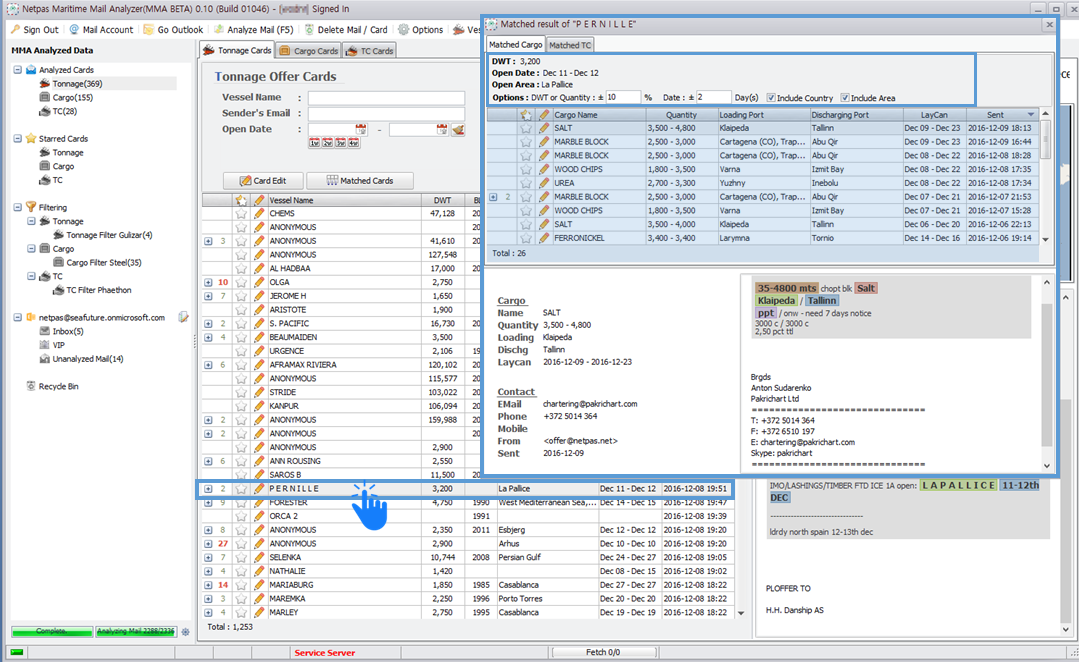Edit the AL HADBAA card via pencil icon
The image size is (1079, 662).
259,268
